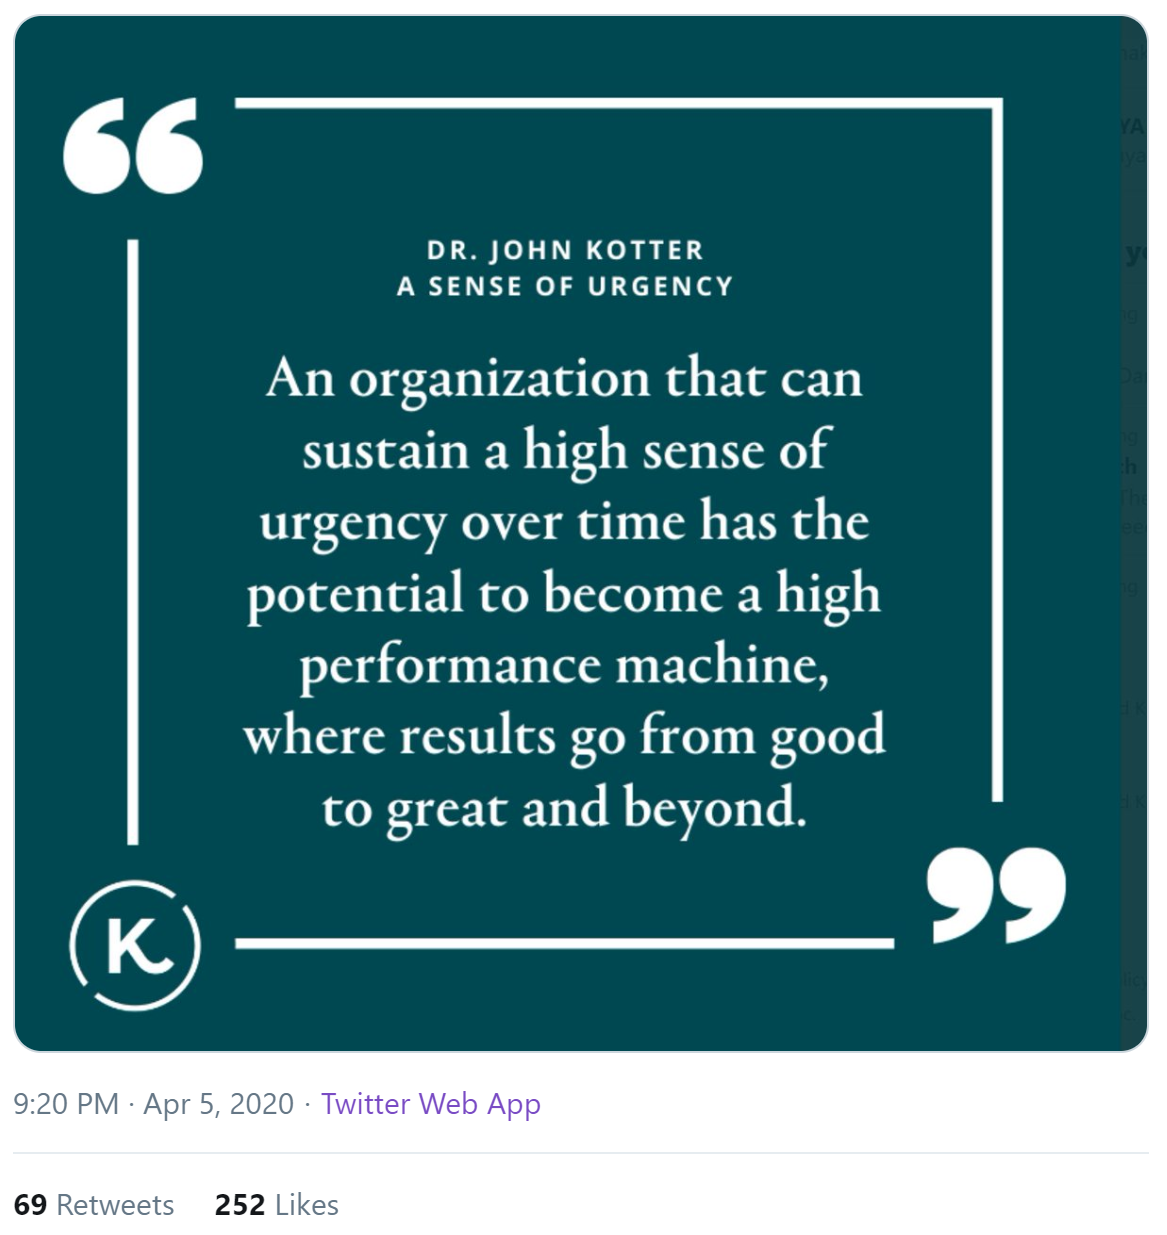Image resolution: width=1167 pixels, height=1235 pixels.
Task: Click the large opening quotation mark graphic
Action: pos(133,145)
